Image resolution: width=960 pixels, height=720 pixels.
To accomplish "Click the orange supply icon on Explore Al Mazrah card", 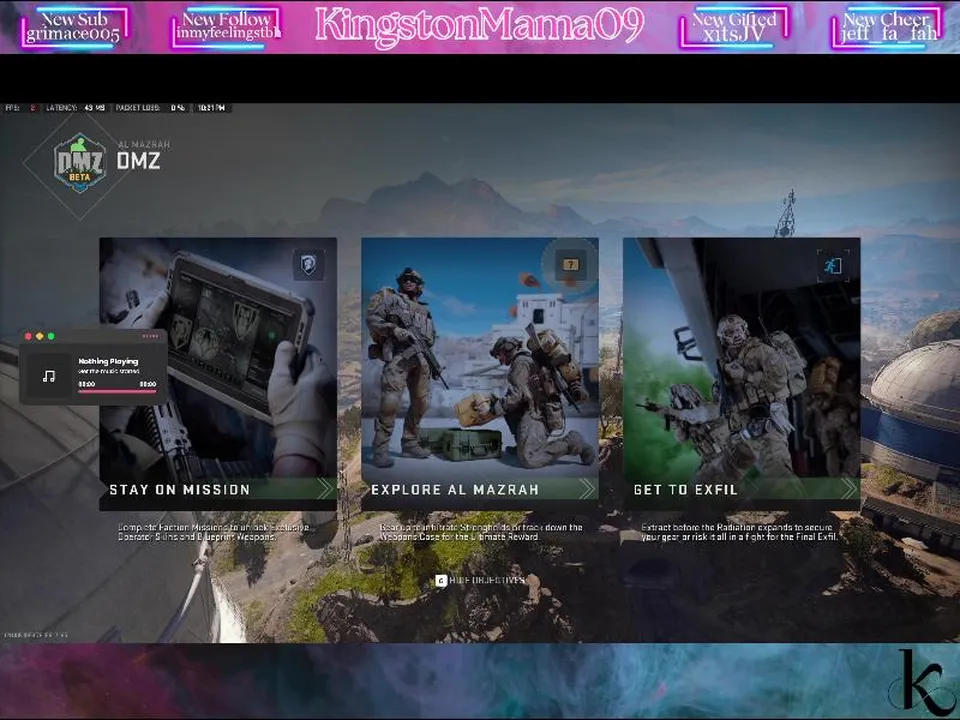I will click(x=570, y=264).
